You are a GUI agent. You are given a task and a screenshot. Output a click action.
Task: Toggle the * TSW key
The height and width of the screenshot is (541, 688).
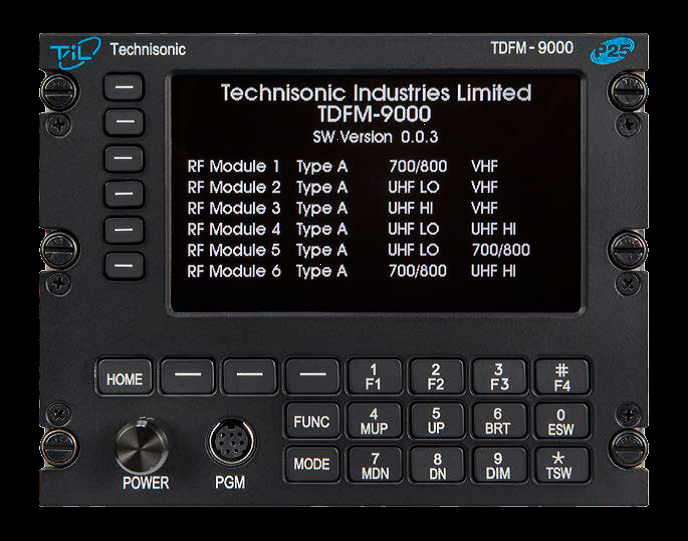click(560, 465)
